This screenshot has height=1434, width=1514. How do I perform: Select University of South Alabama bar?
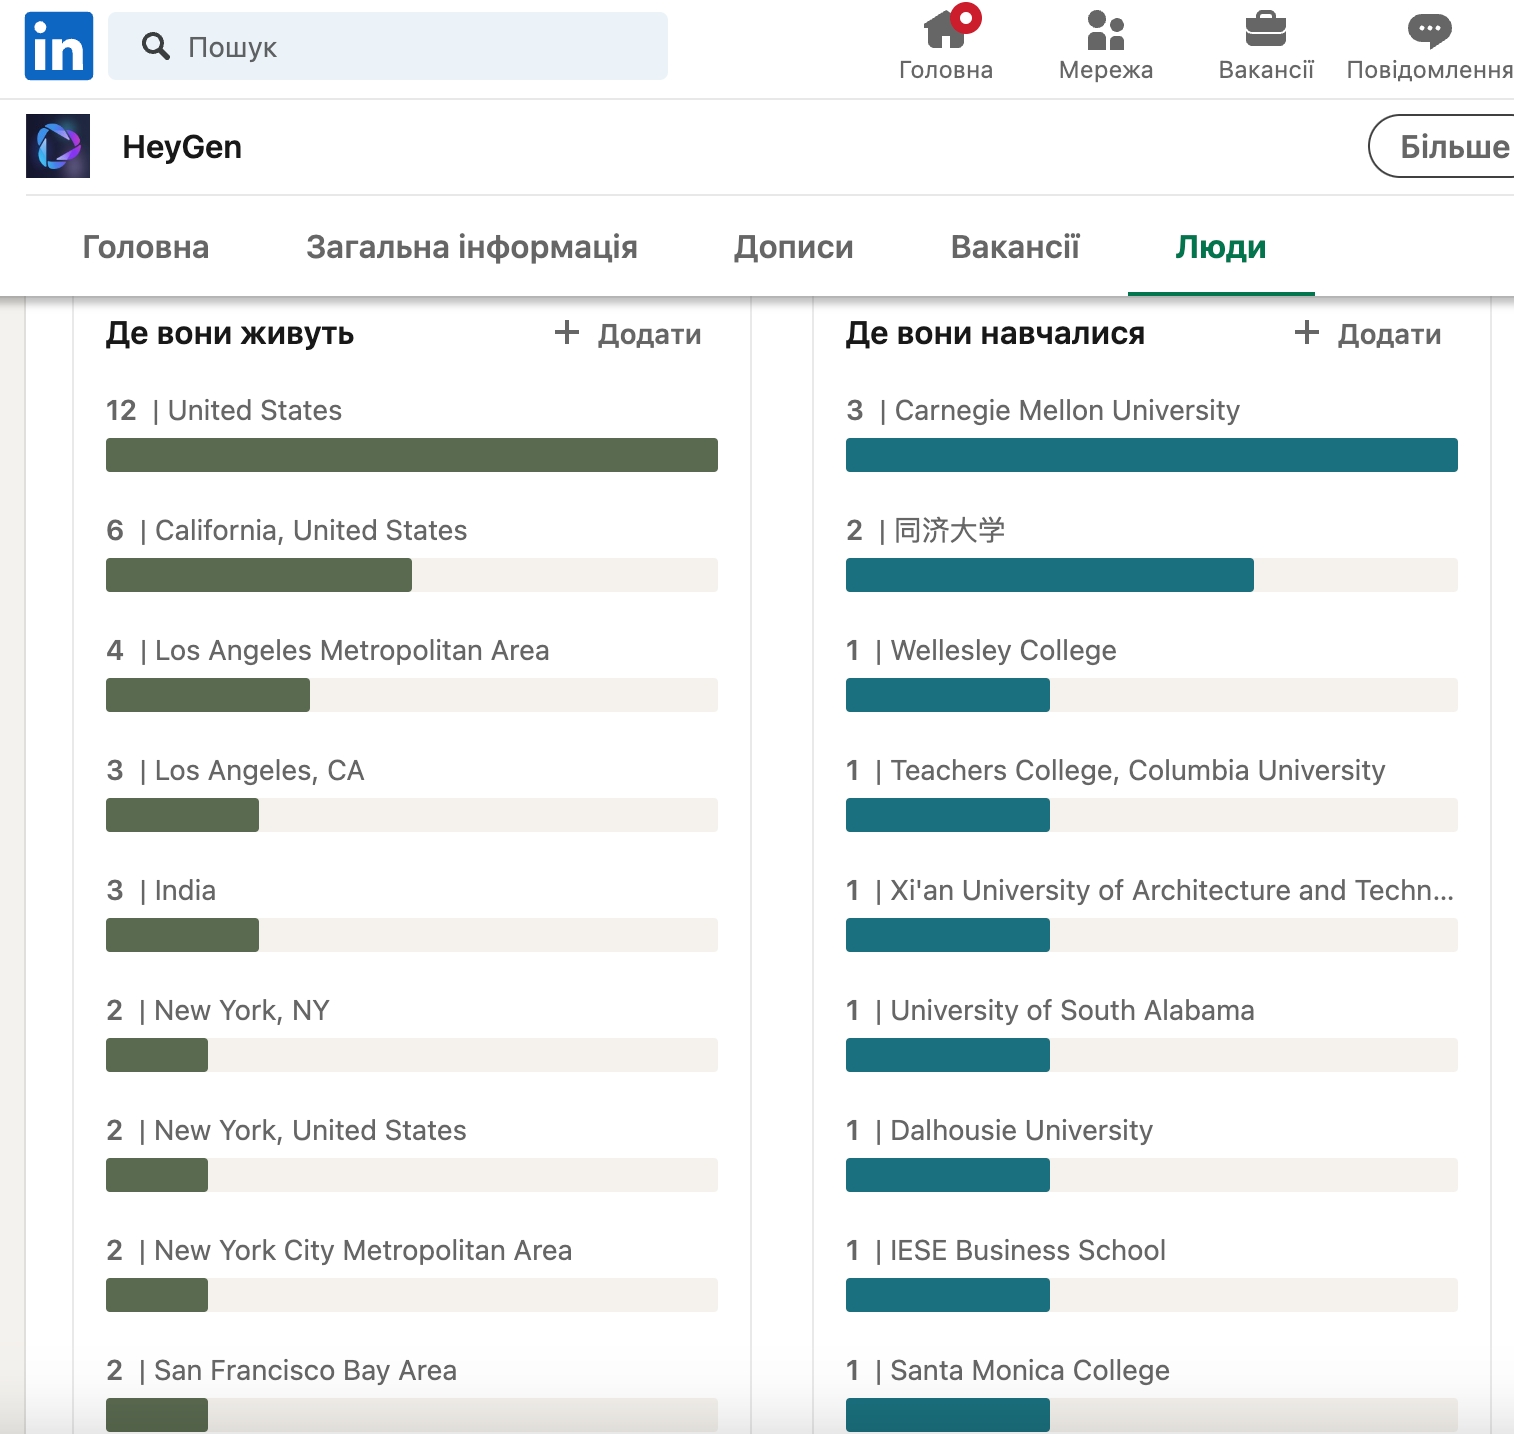coord(1152,1055)
